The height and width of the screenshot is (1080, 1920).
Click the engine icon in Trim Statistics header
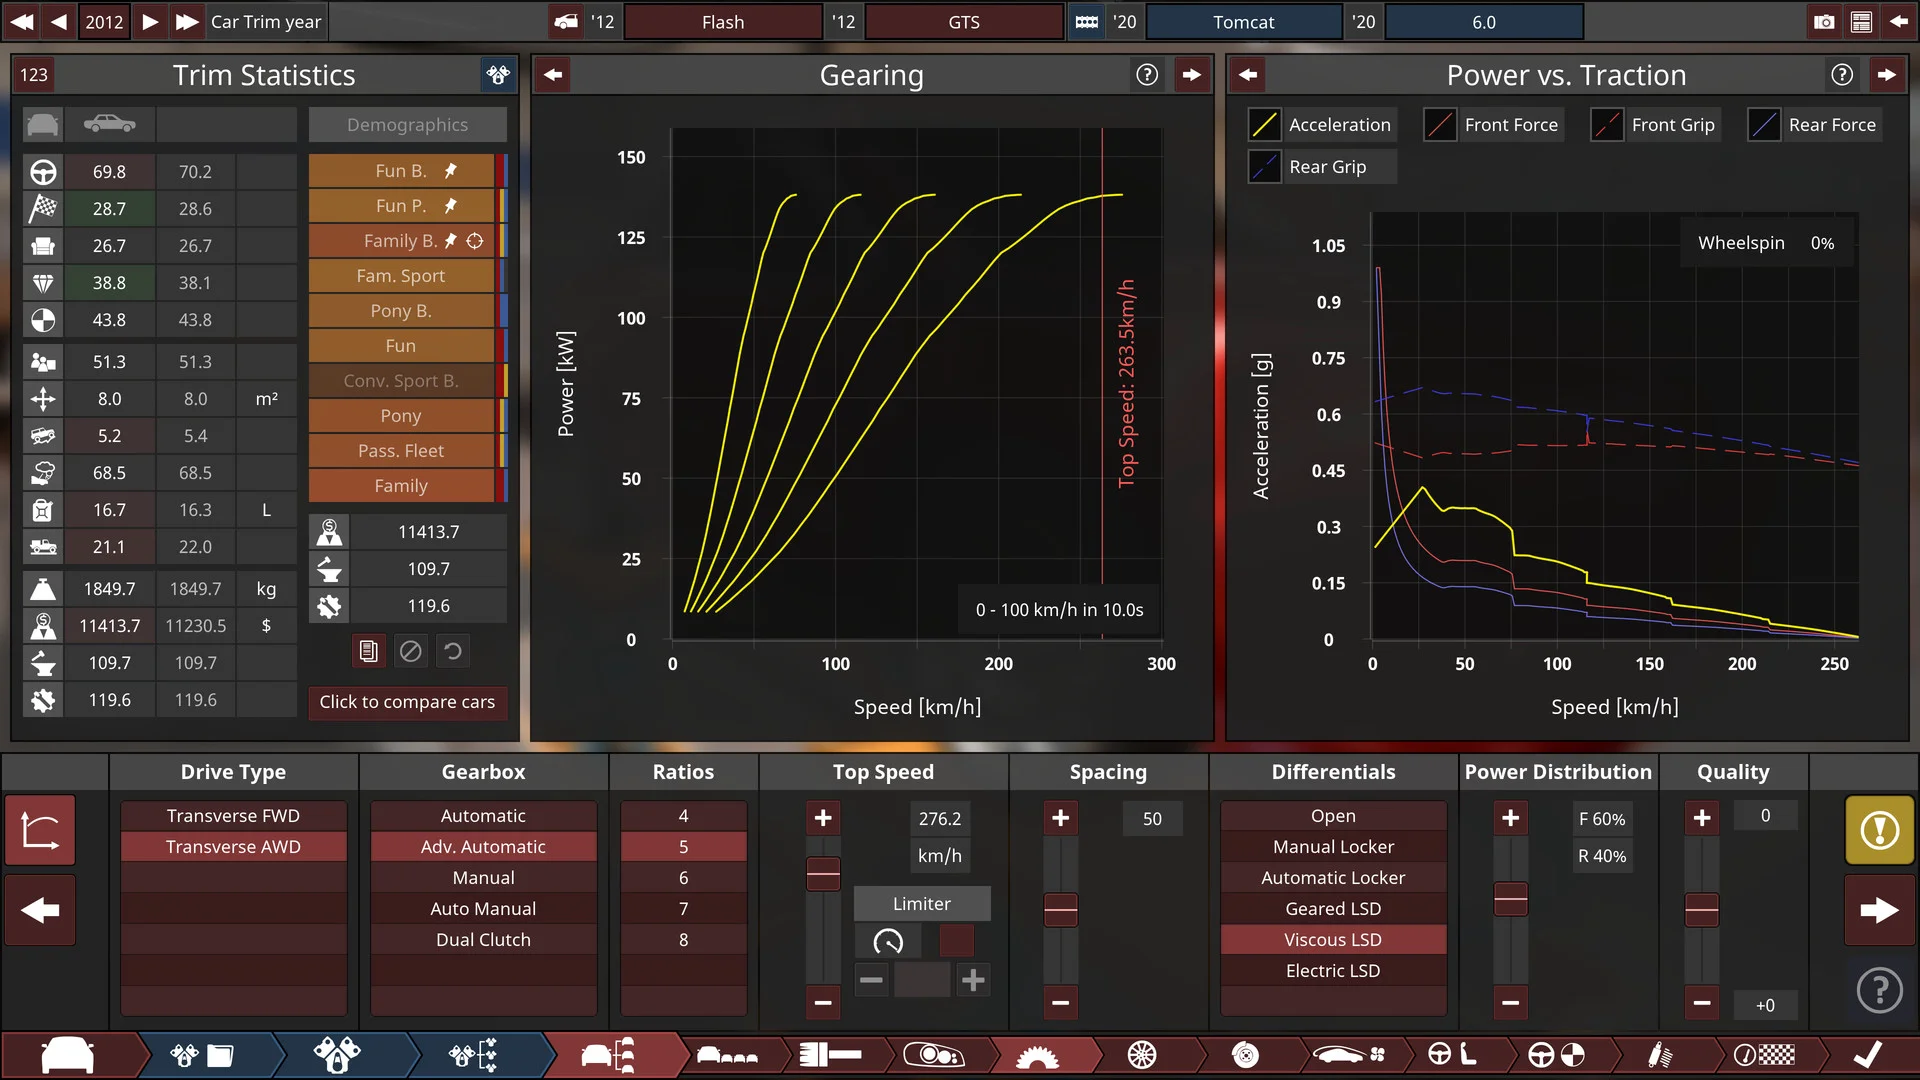pos(497,75)
